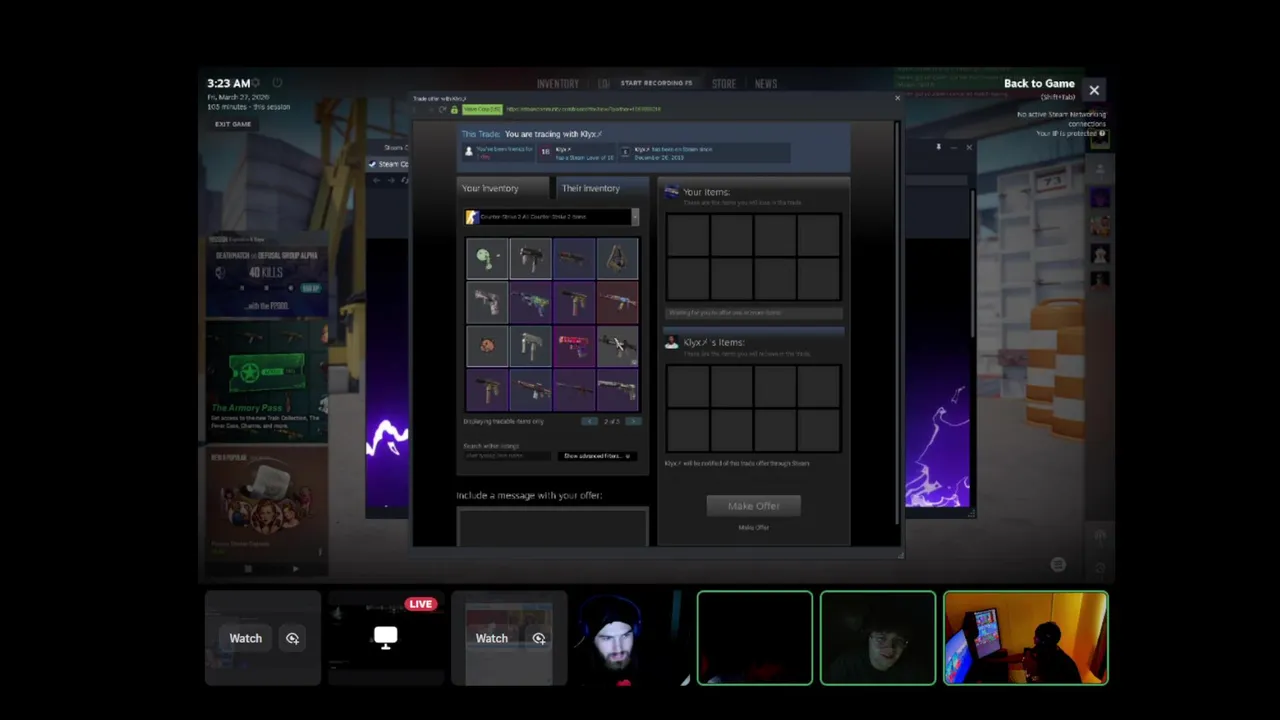Pick the white pistol skin in inventory

(487, 302)
